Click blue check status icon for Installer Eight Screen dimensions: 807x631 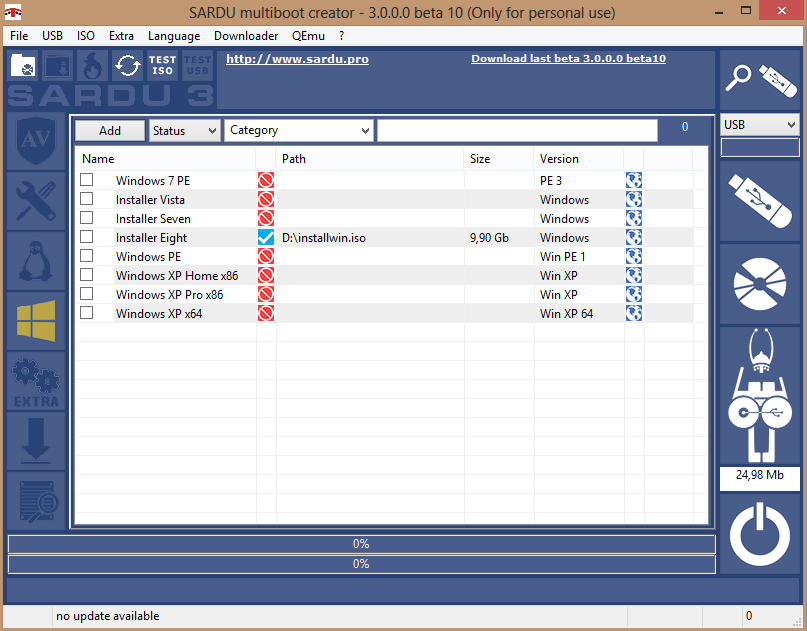coord(266,237)
